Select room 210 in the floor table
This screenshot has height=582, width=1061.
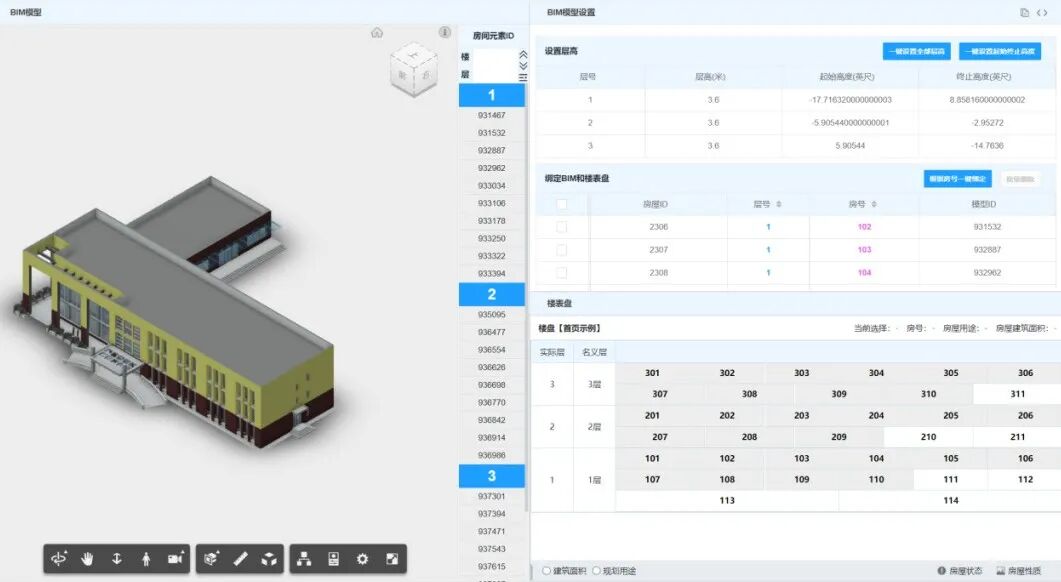click(x=928, y=437)
